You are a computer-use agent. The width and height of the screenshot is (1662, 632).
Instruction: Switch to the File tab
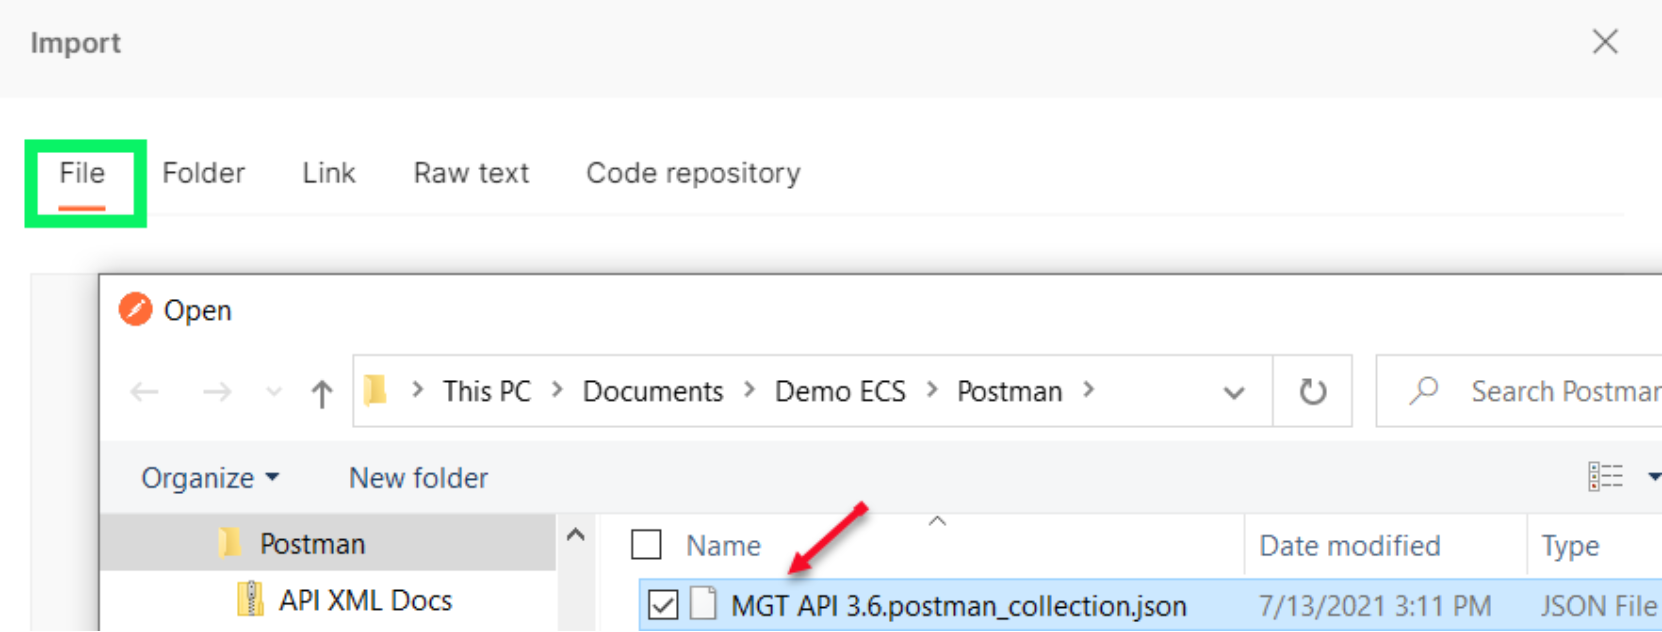point(82,173)
